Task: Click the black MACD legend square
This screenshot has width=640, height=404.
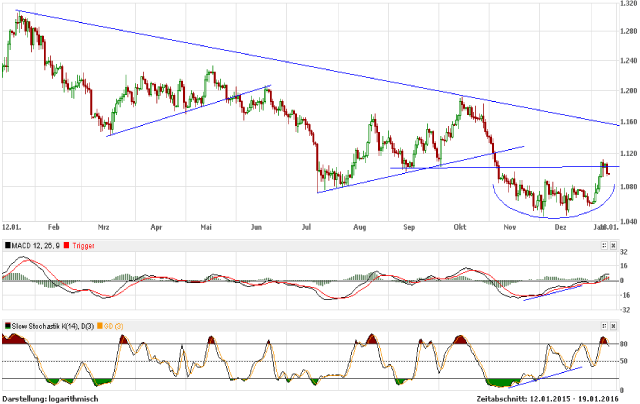Action: [8, 245]
